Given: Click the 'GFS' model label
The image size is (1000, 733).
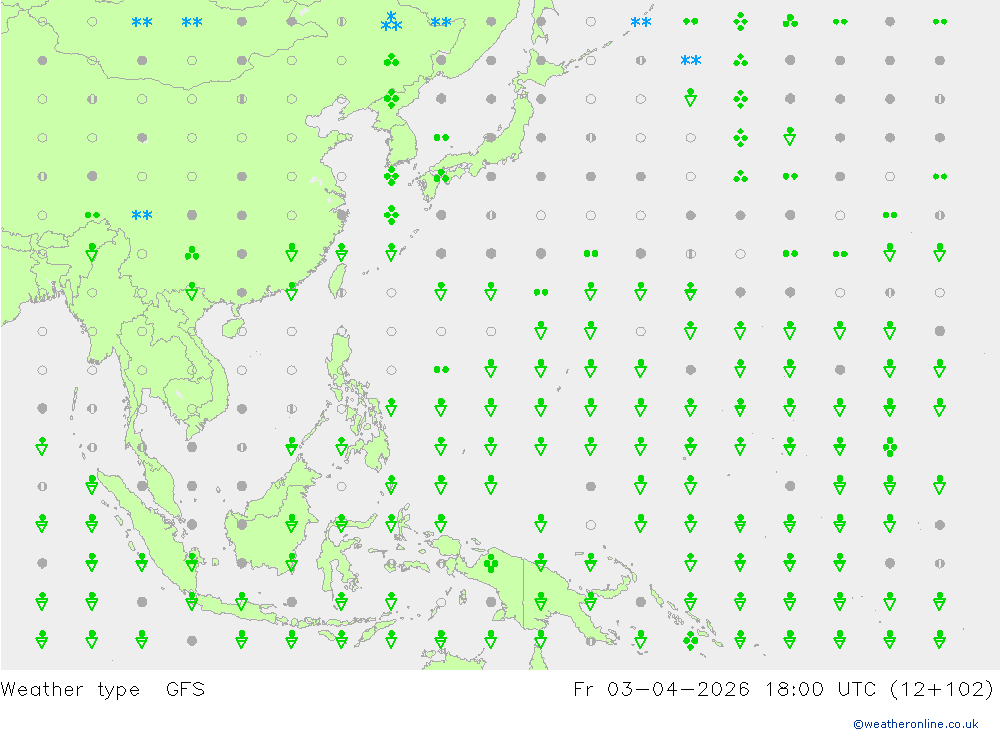Looking at the screenshot, I should [185, 689].
